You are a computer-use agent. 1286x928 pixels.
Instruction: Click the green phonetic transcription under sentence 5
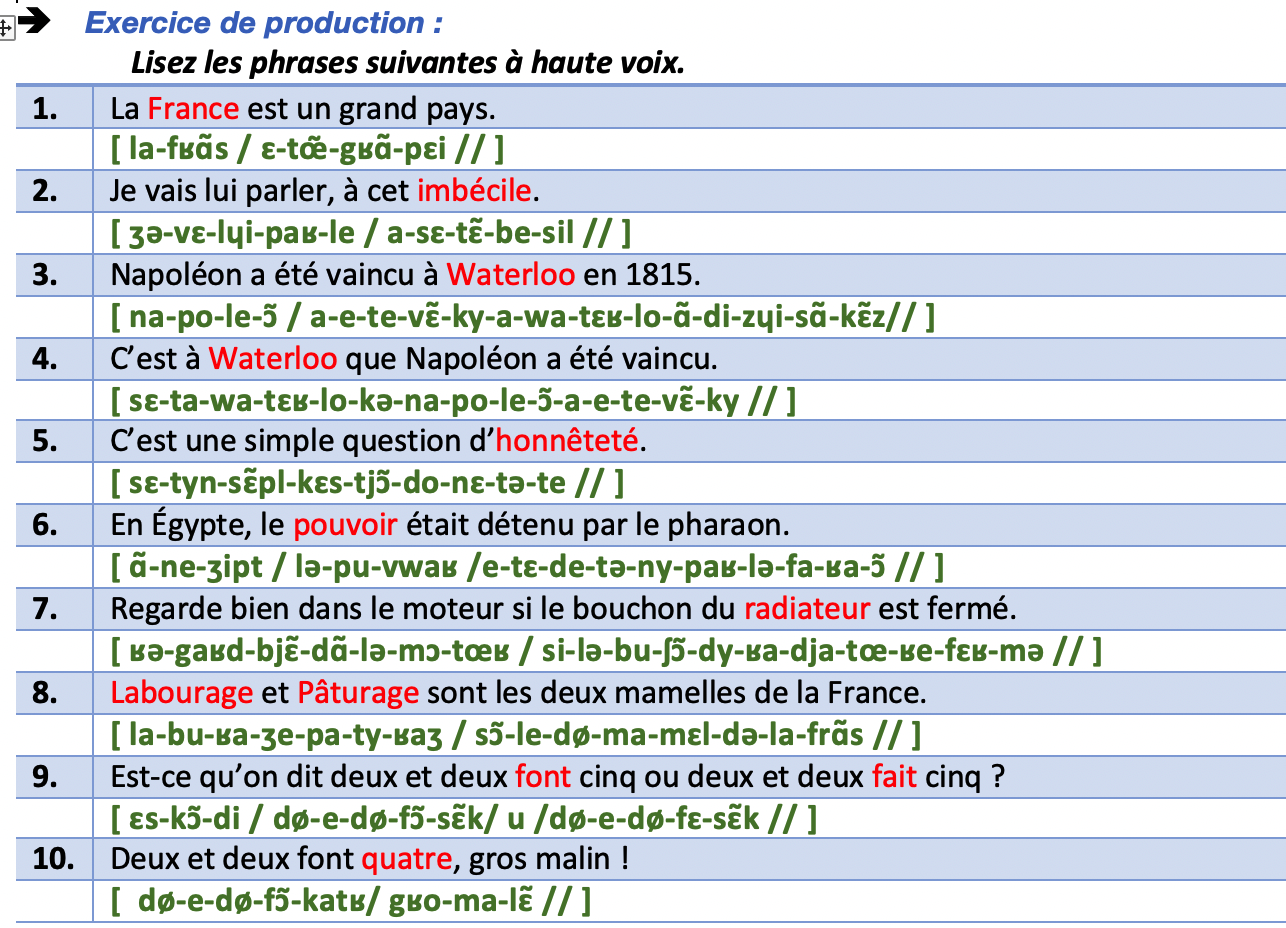[x=368, y=483]
